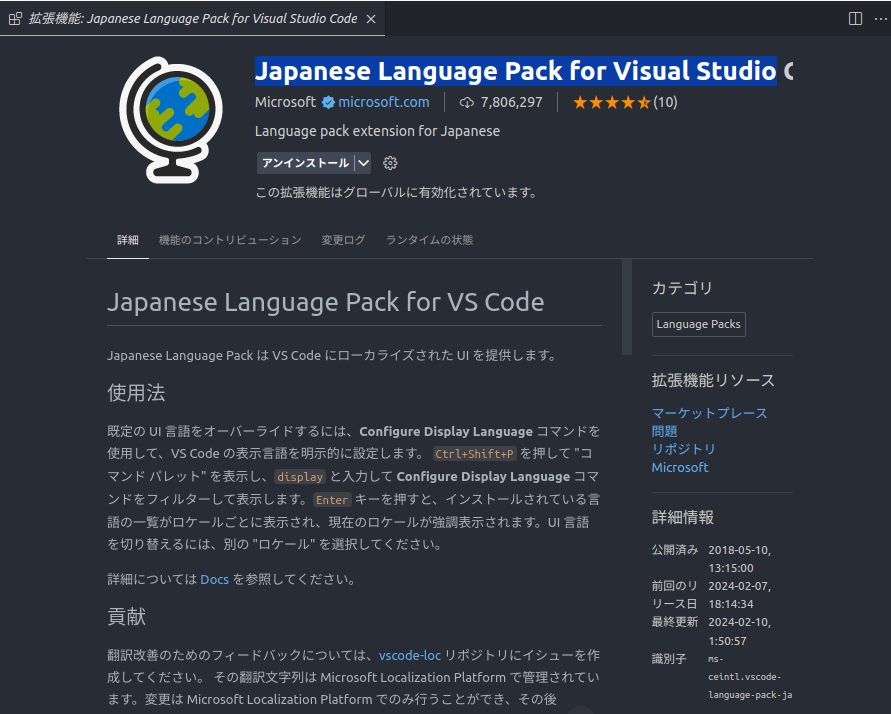Click the 貢献 heading
The height and width of the screenshot is (714, 891).
(127, 616)
